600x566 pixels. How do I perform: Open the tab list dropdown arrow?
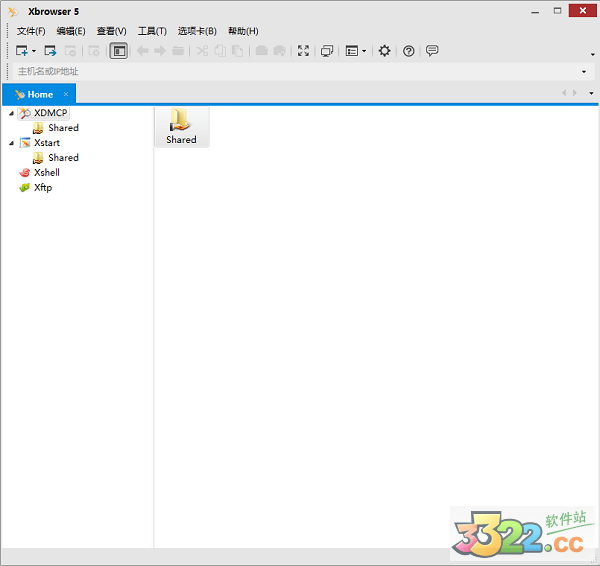tap(591, 93)
